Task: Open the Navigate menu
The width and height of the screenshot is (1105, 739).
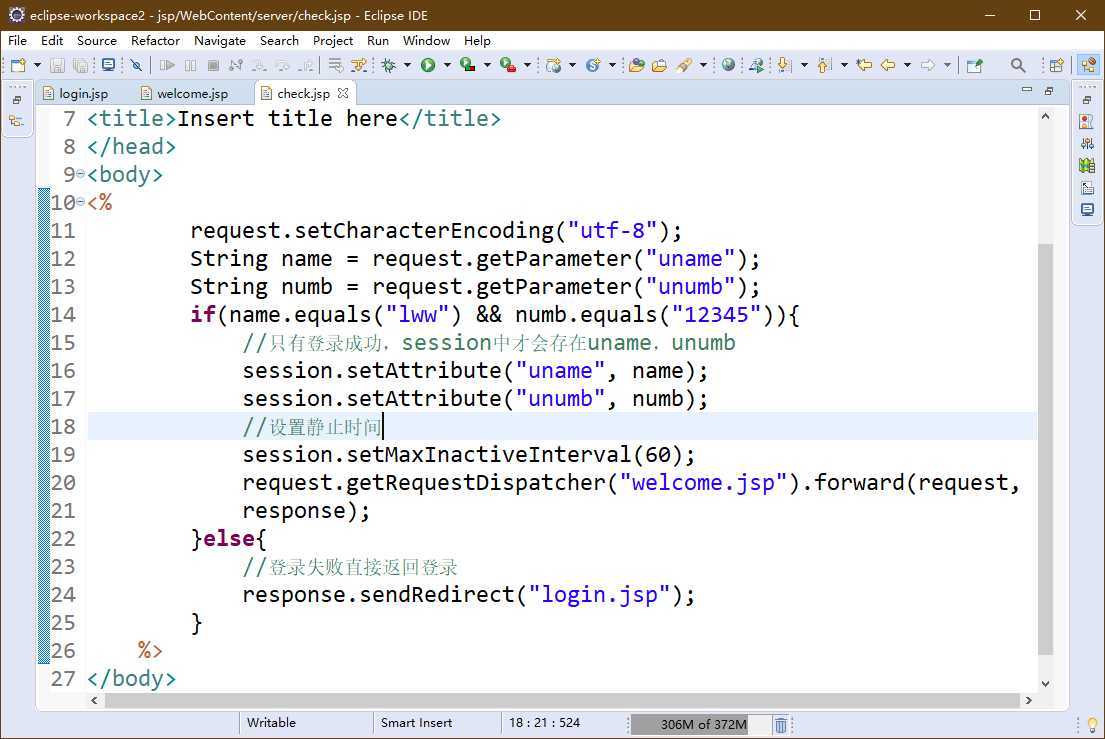Action: pyautogui.click(x=220, y=41)
